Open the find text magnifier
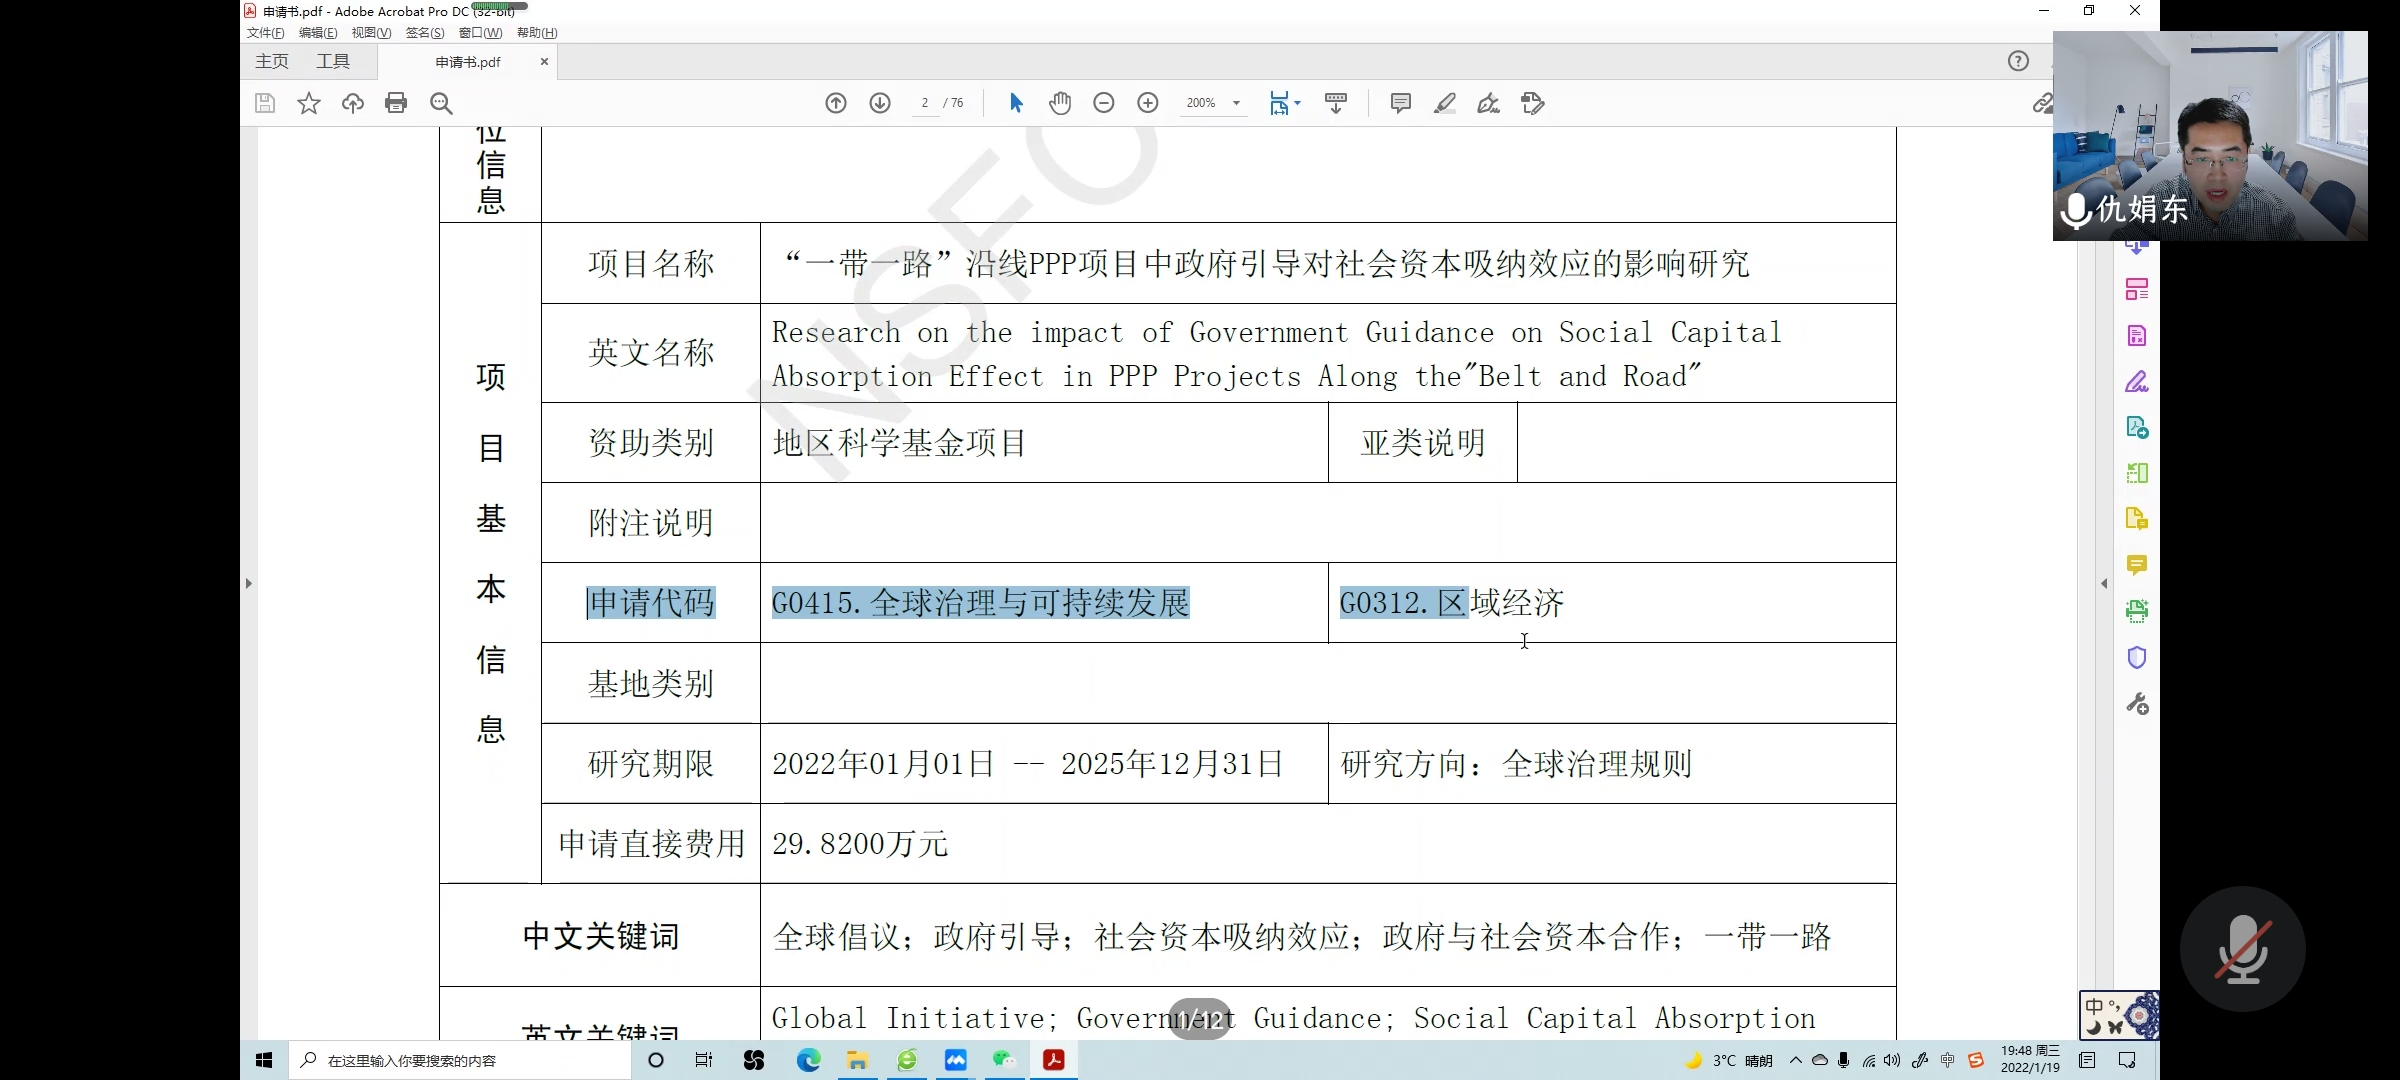The image size is (2400, 1080). click(441, 103)
